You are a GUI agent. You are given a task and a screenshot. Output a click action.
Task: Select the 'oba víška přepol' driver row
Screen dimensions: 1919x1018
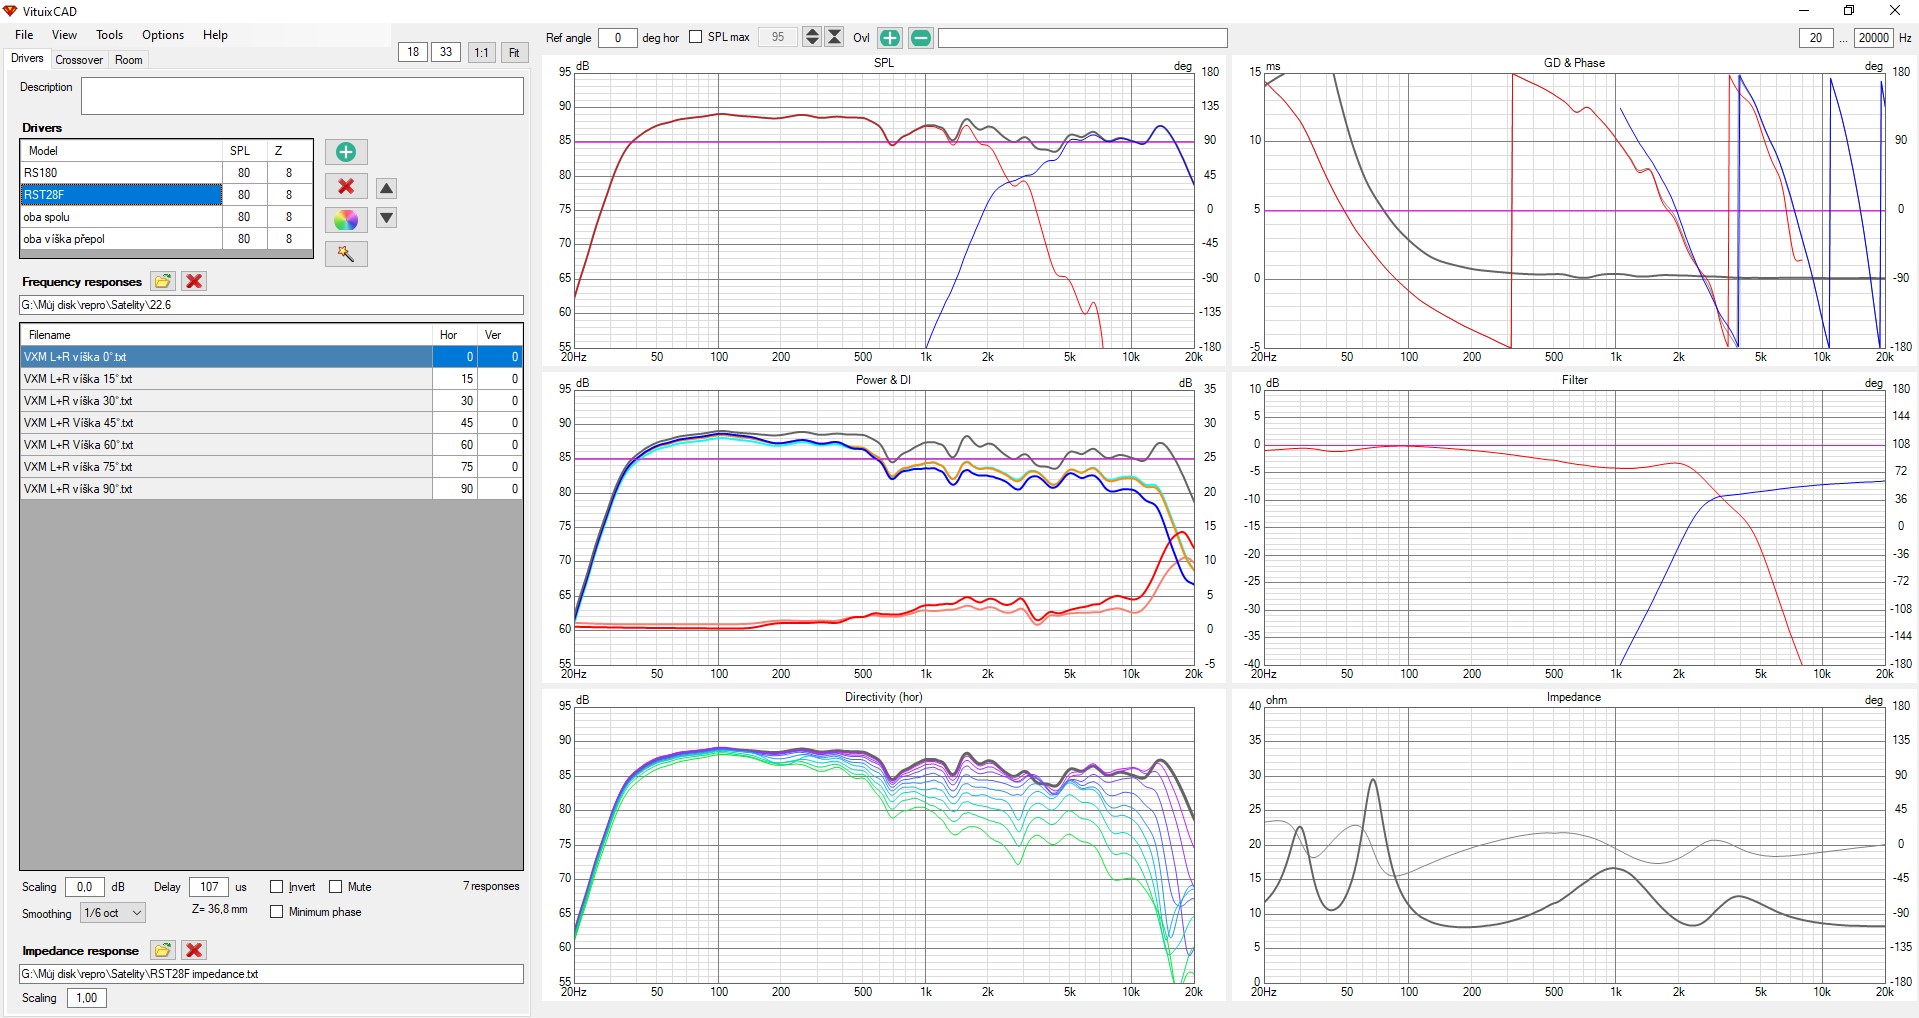pyautogui.click(x=166, y=239)
